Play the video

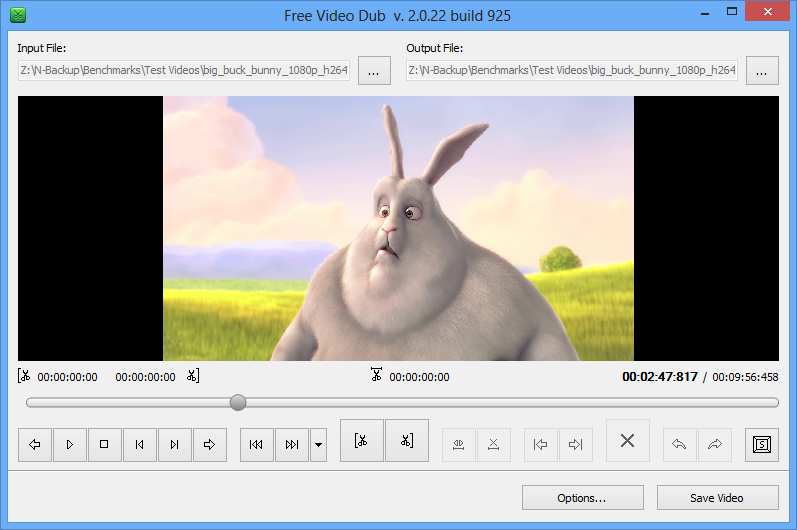[70, 445]
